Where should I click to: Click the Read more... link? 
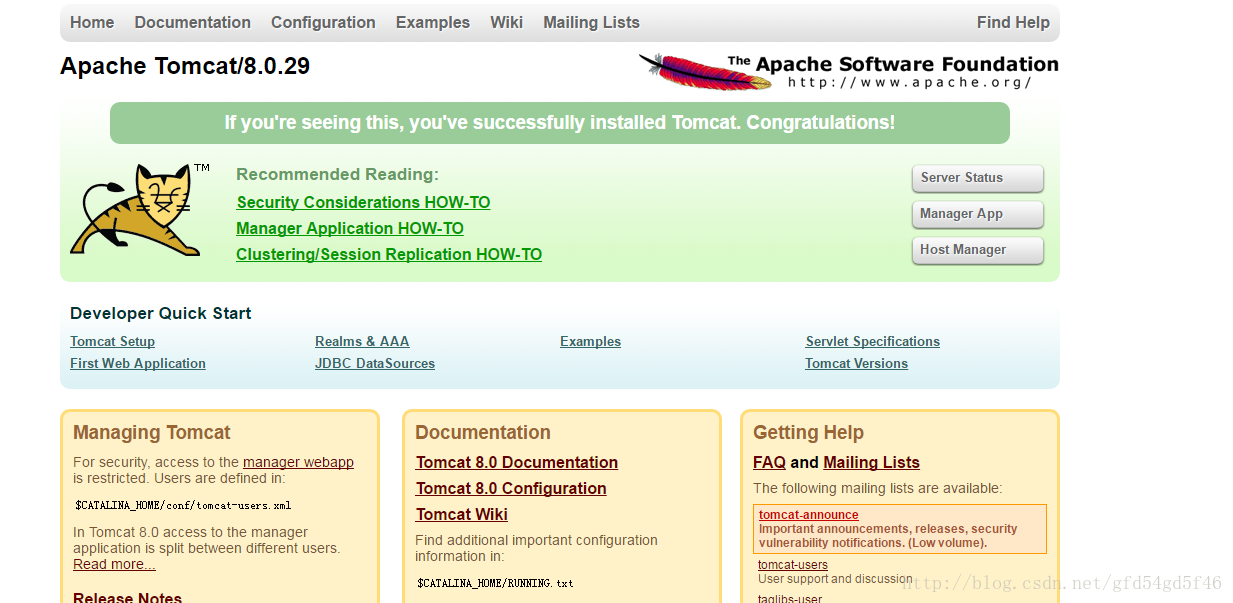114,564
